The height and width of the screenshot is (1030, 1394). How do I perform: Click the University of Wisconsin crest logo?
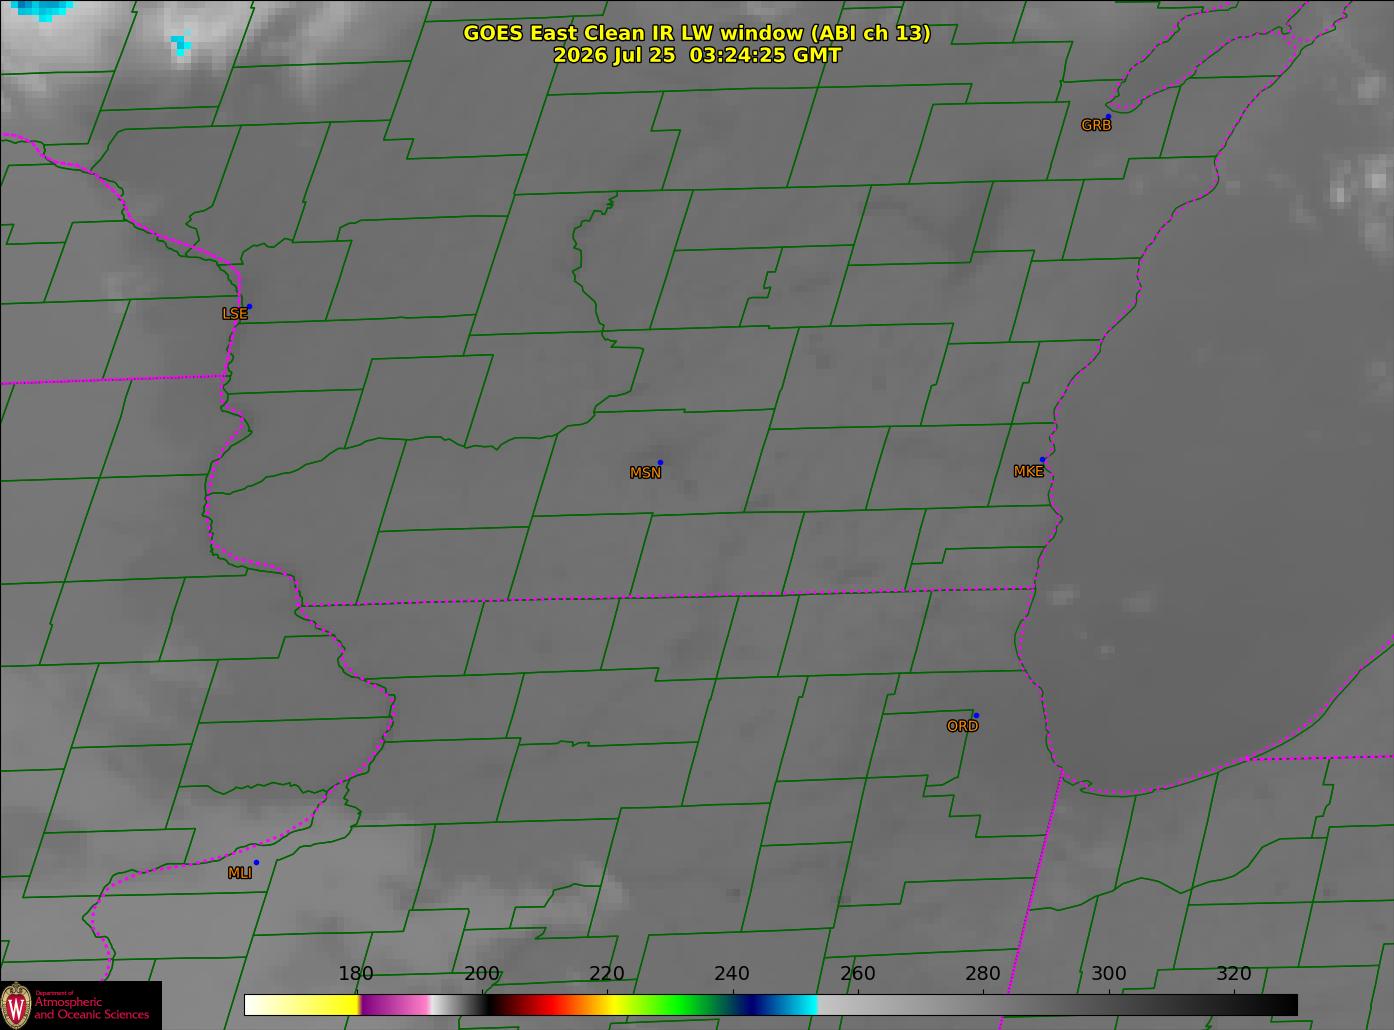(16, 1005)
